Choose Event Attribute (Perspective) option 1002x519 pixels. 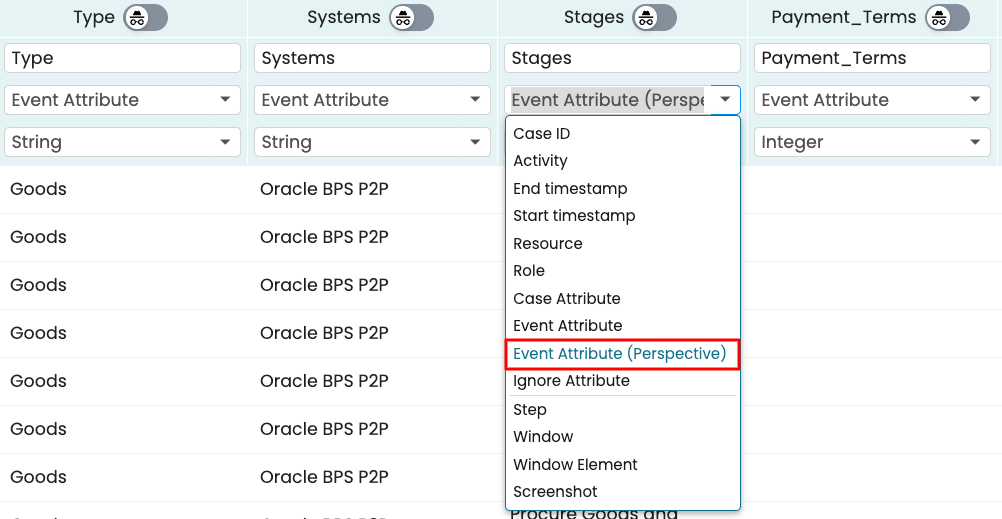(x=619, y=354)
